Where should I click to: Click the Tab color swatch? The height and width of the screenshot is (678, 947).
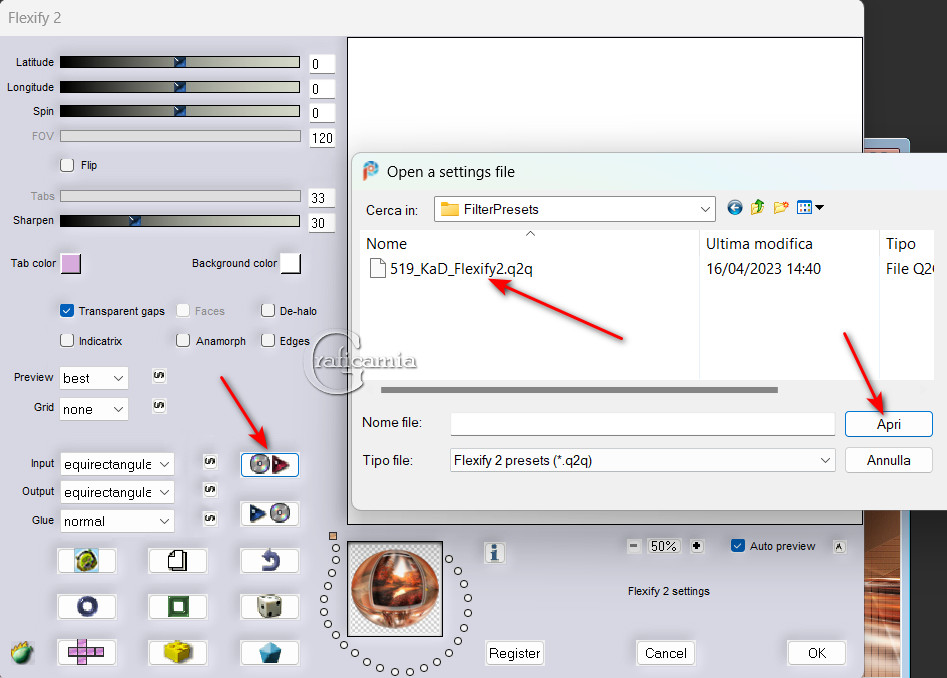pos(71,264)
